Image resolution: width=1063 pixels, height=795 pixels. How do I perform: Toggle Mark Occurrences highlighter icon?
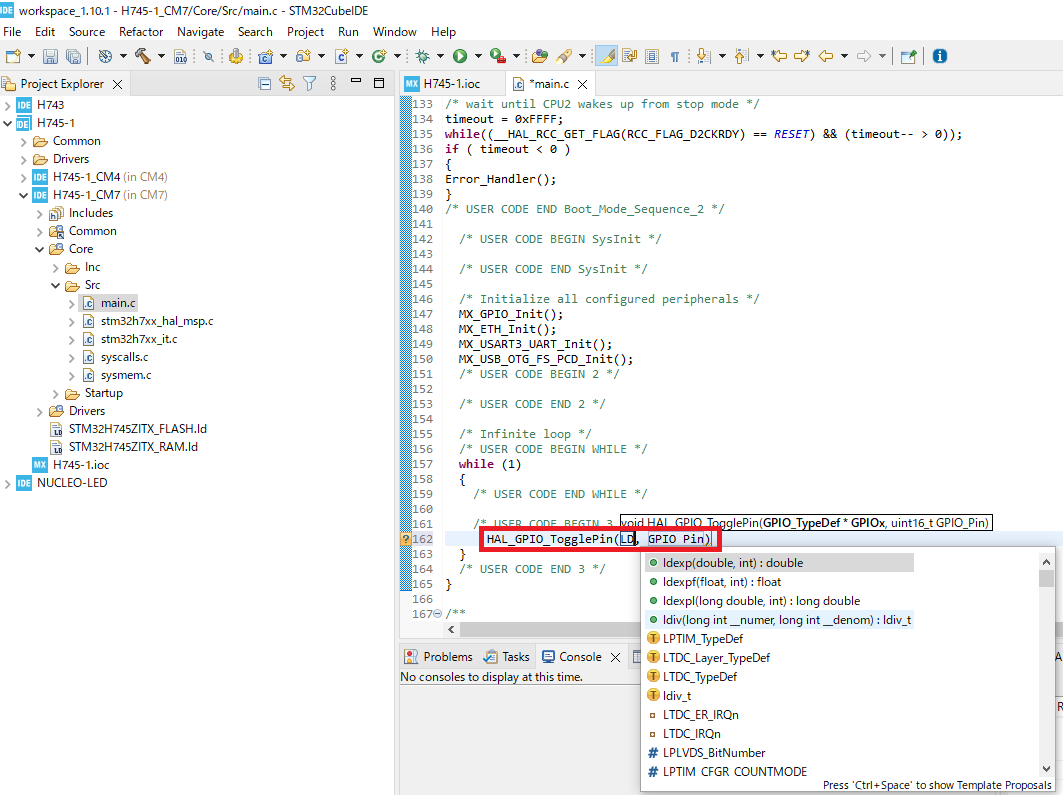pos(606,56)
